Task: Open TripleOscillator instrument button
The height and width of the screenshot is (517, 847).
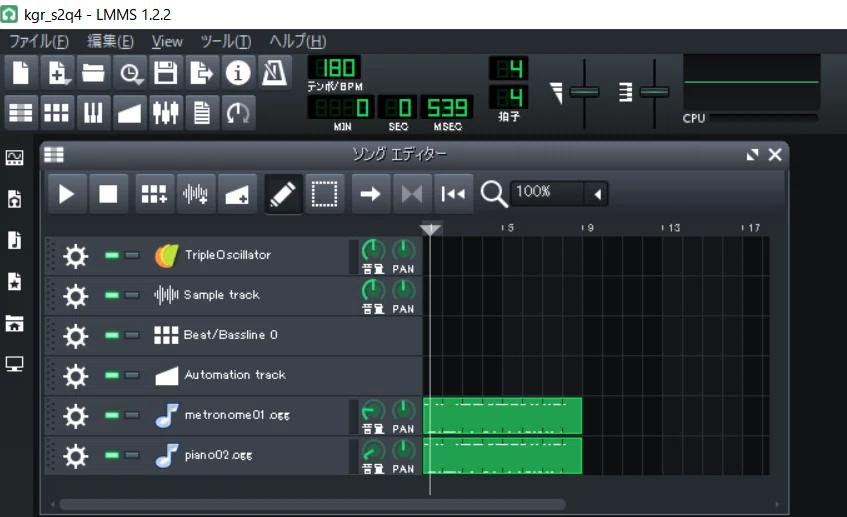Action: coord(248,255)
